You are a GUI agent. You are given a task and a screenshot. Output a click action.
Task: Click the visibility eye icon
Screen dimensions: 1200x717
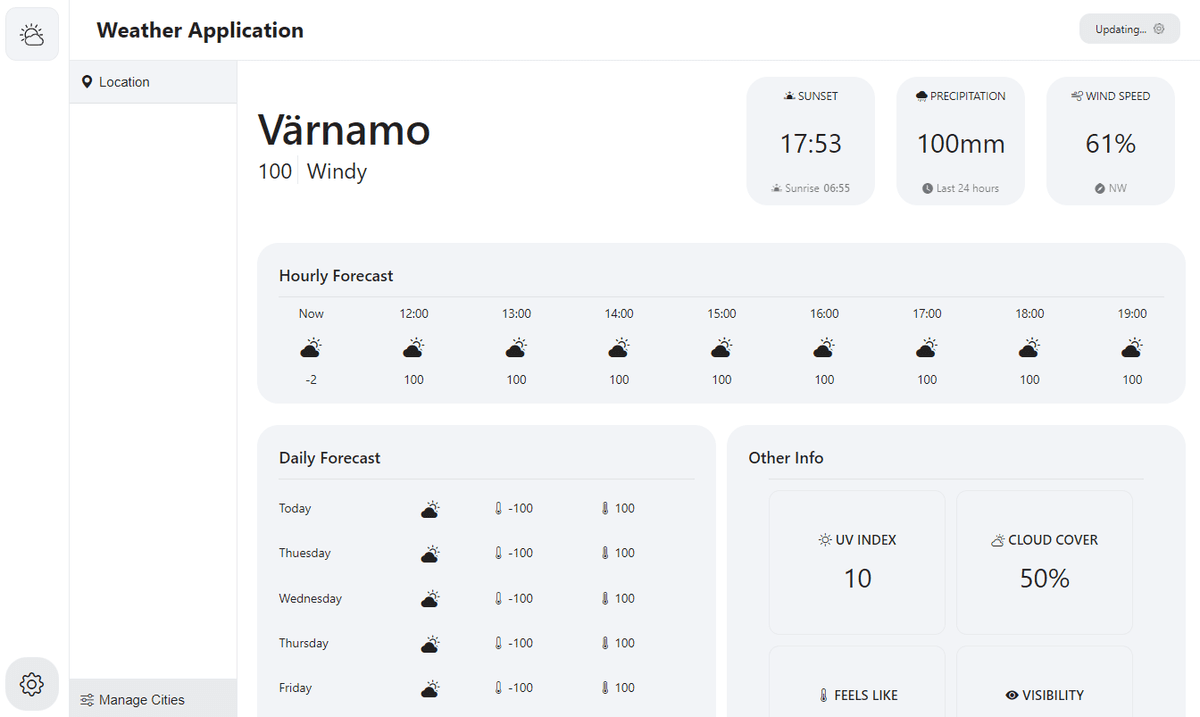point(1011,695)
